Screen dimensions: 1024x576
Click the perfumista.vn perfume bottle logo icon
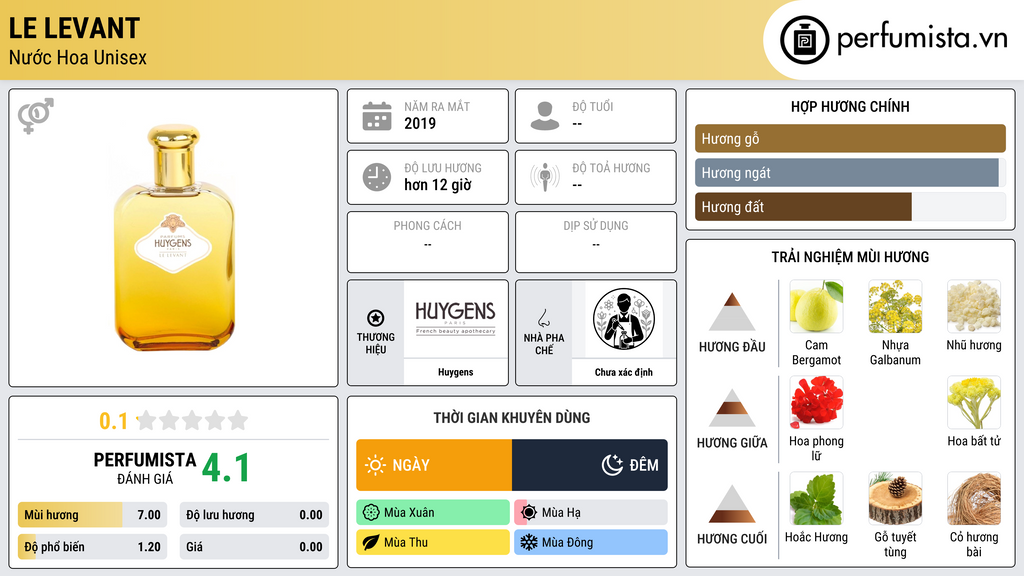click(x=804, y=40)
